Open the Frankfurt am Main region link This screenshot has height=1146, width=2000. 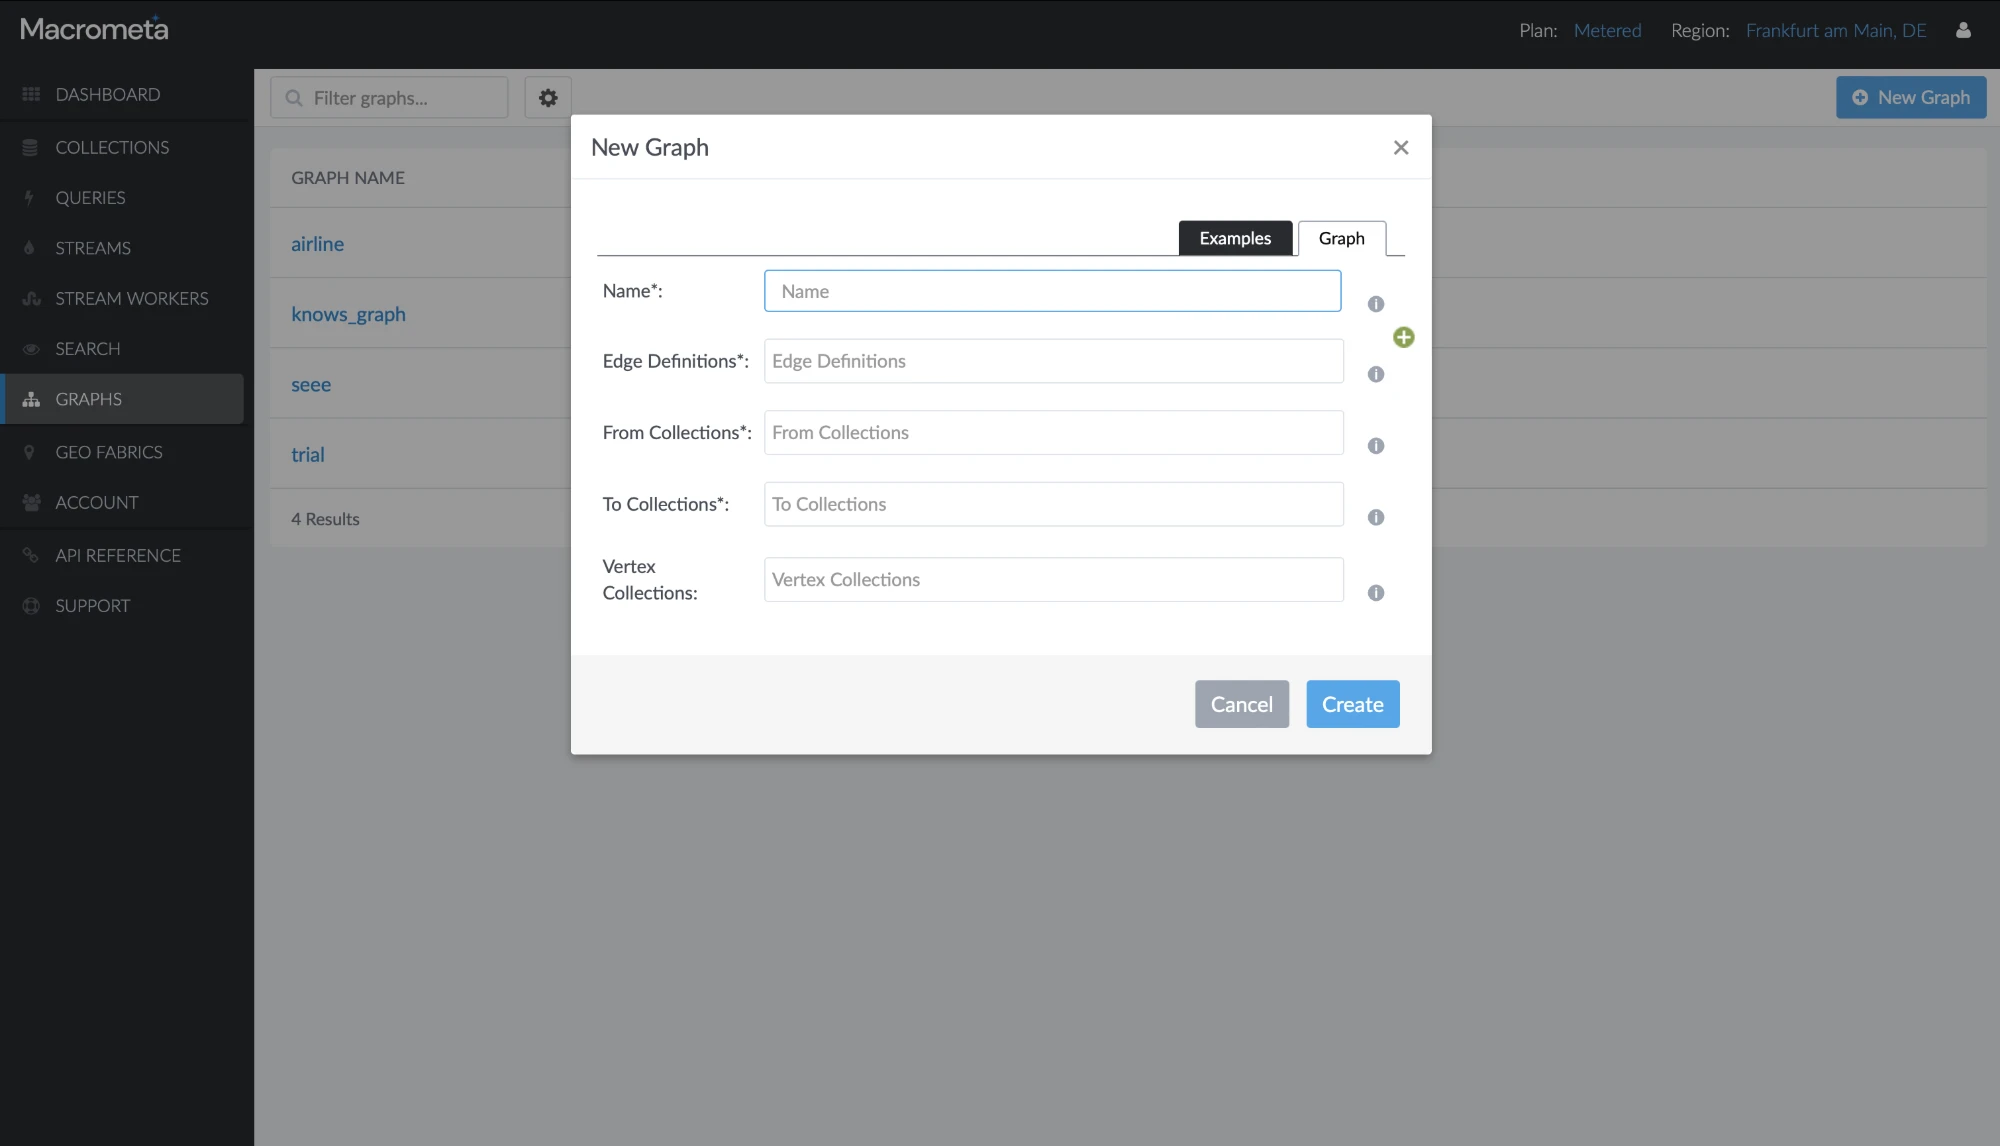pos(1835,30)
